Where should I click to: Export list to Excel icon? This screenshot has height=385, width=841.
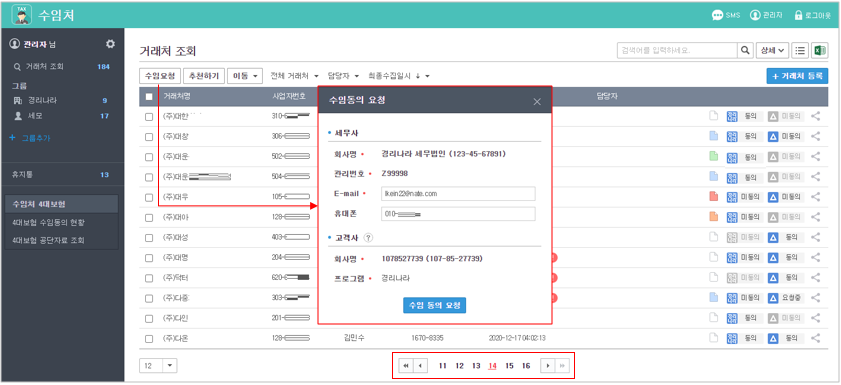[820, 50]
